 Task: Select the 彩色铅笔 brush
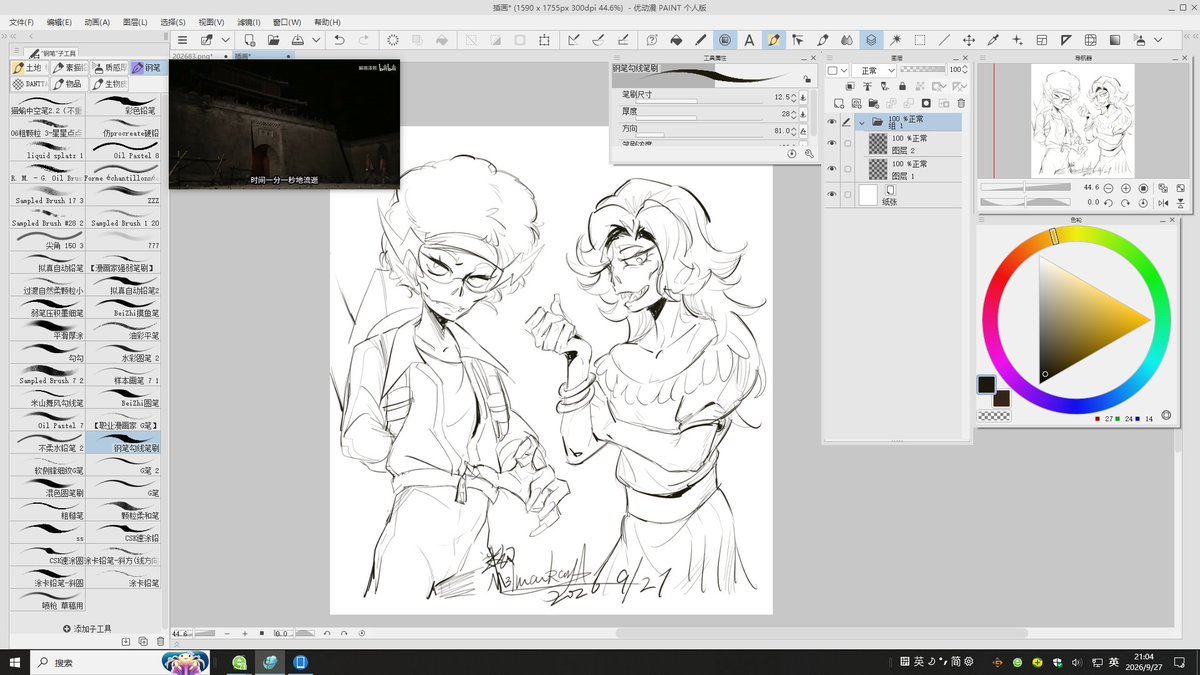tap(124, 104)
